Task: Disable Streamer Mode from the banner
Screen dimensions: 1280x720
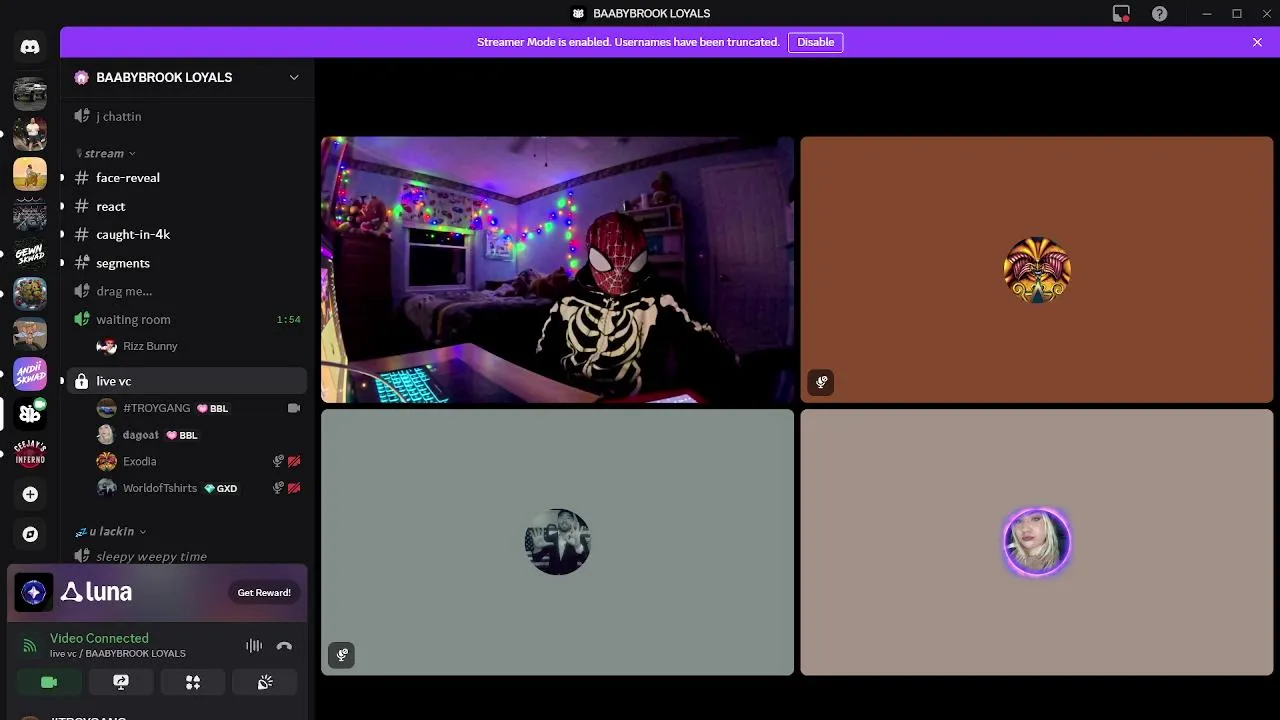Action: pyautogui.click(x=815, y=42)
